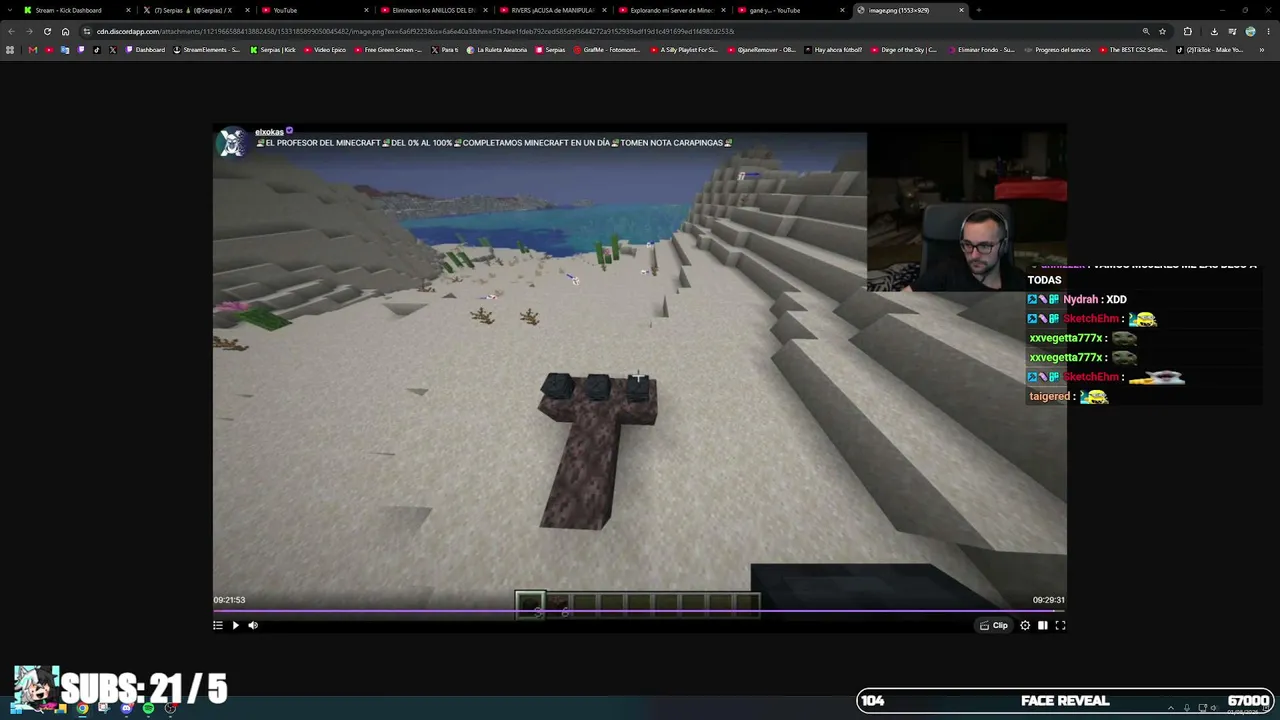
Task: Open A Silly Playlist bookmark
Action: point(684,50)
